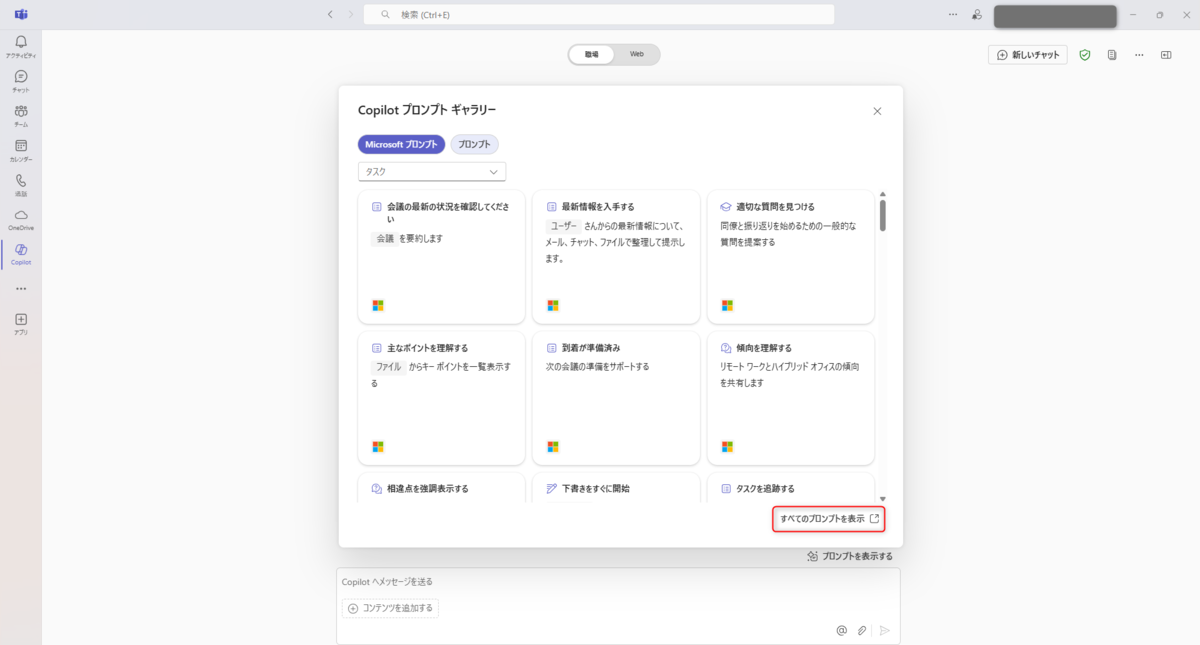Open the アプリ plus icon in the sidebar
Image resolution: width=1200 pixels, height=645 pixels.
point(21,323)
